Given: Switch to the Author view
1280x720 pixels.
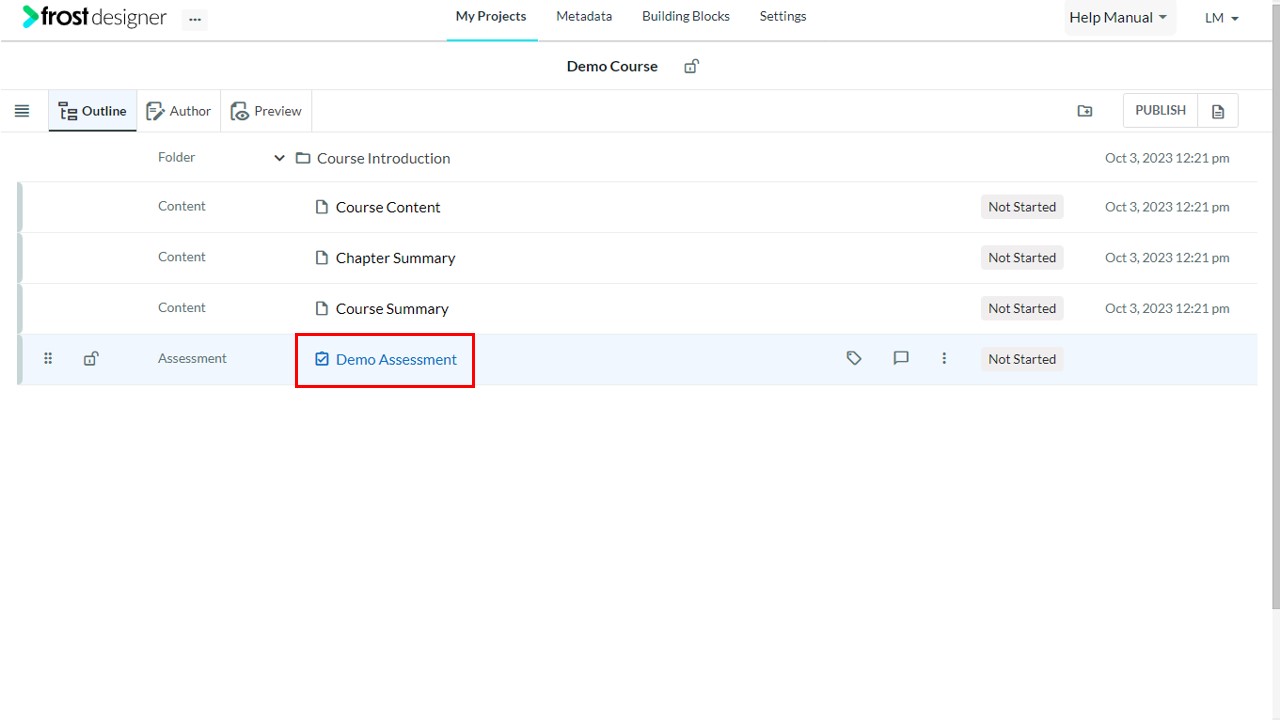Looking at the screenshot, I should [179, 111].
